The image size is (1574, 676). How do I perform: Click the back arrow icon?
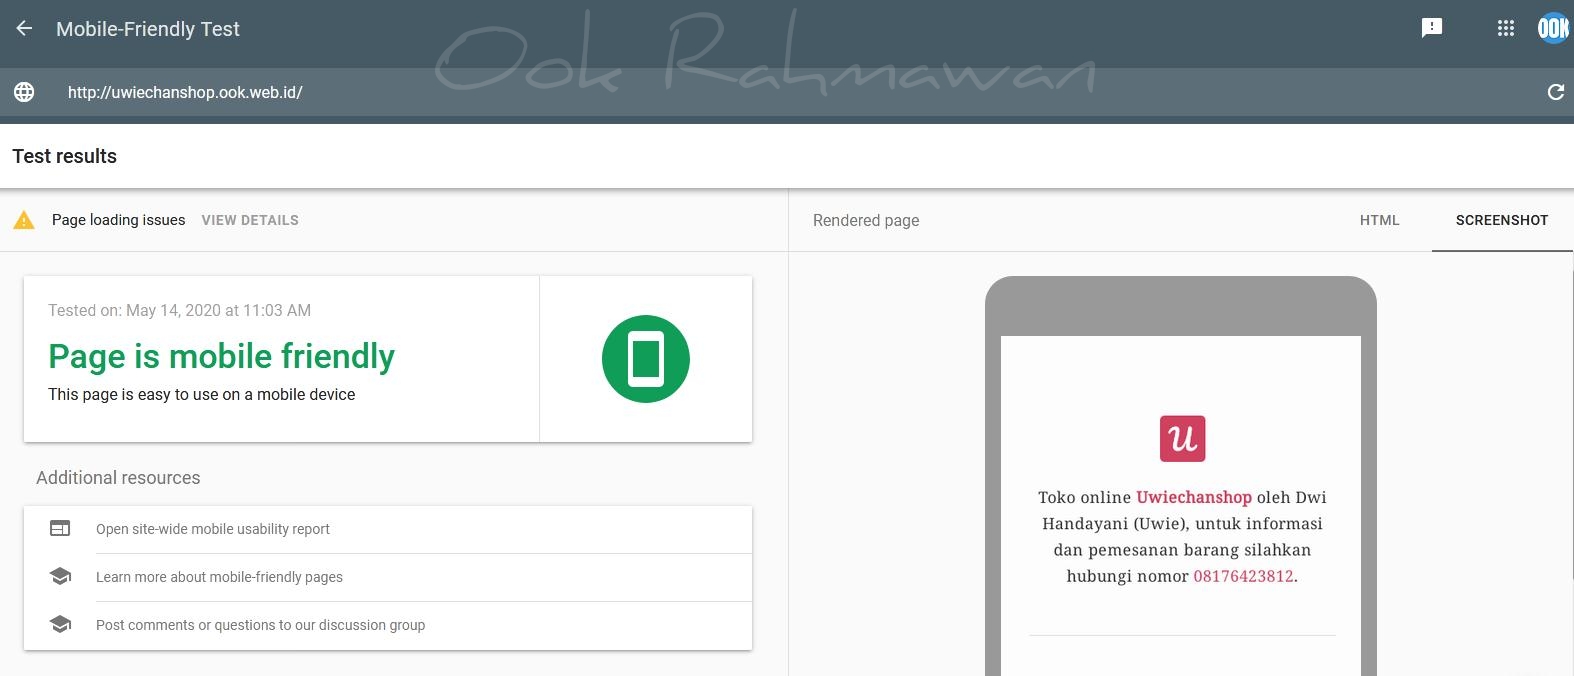point(24,29)
